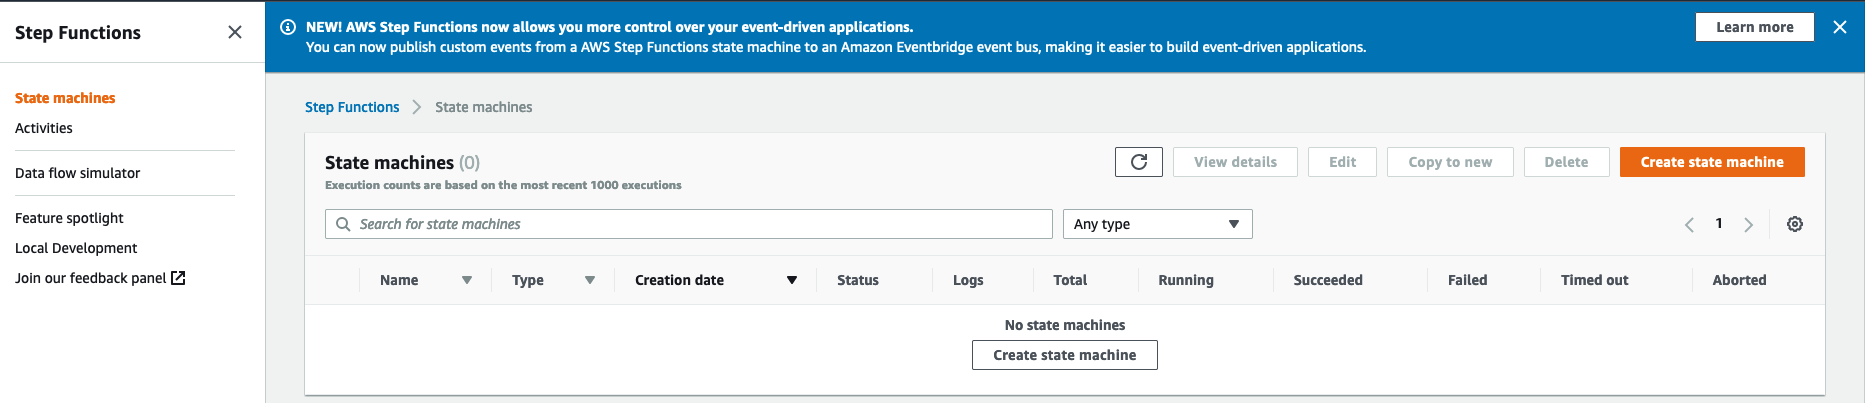Click the State machines (0) heading

[x=402, y=162]
